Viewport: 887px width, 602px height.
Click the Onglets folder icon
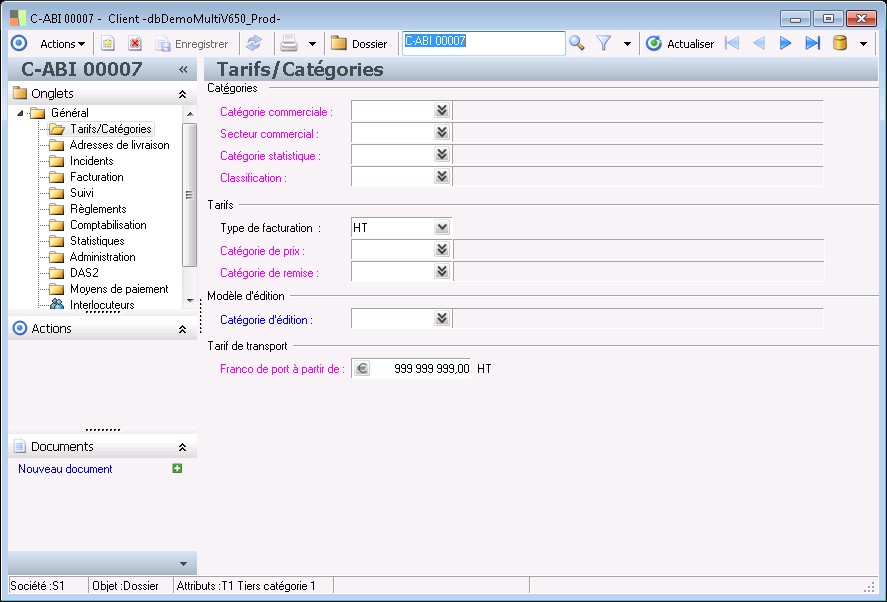(x=20, y=93)
